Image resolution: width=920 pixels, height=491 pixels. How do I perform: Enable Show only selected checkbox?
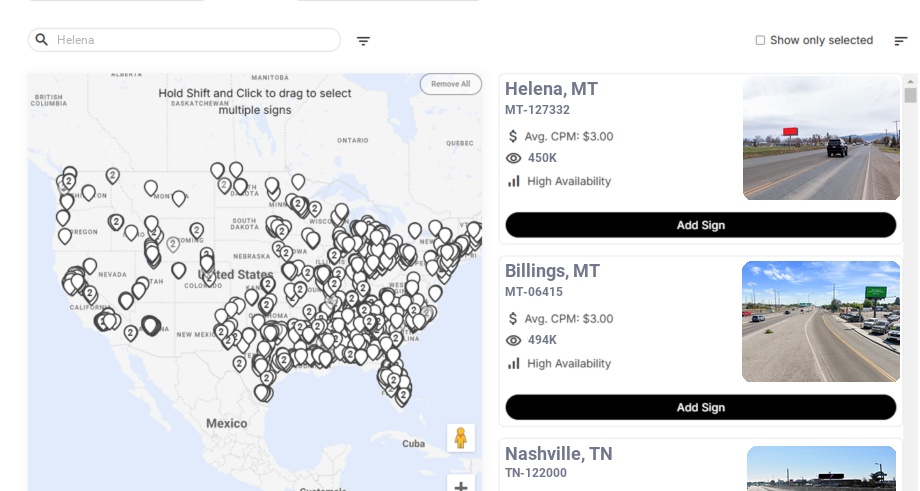point(760,41)
